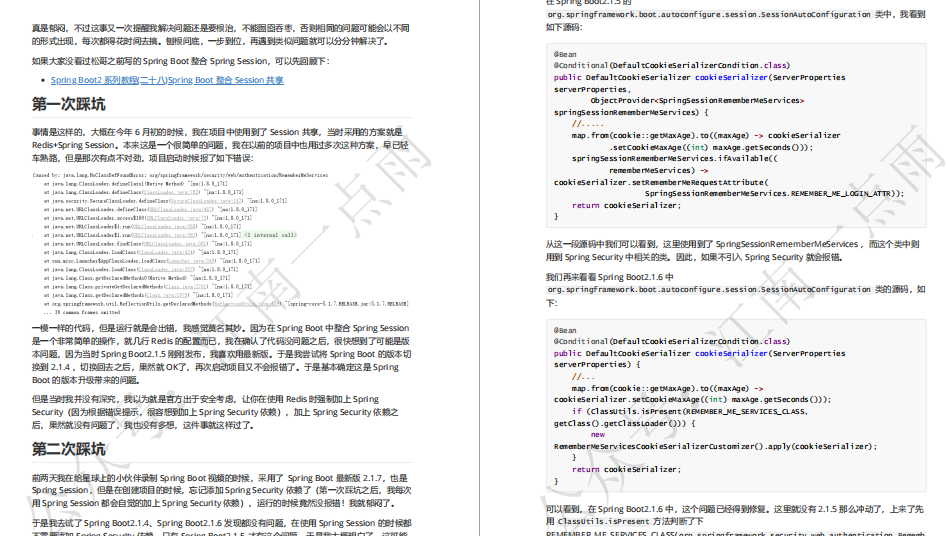The height and width of the screenshot is (536, 946).
Task: Click paragraph starting '一模一样的代码'
Action: tap(221, 354)
